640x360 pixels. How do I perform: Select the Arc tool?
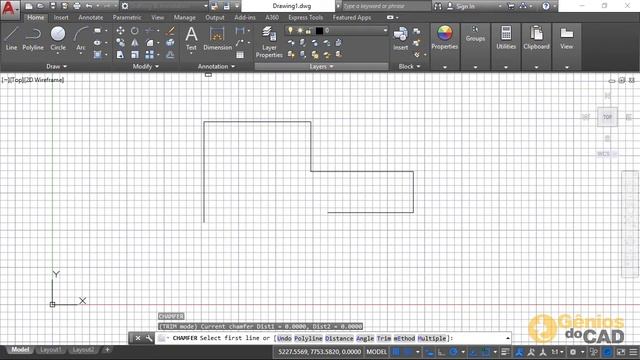point(81,39)
